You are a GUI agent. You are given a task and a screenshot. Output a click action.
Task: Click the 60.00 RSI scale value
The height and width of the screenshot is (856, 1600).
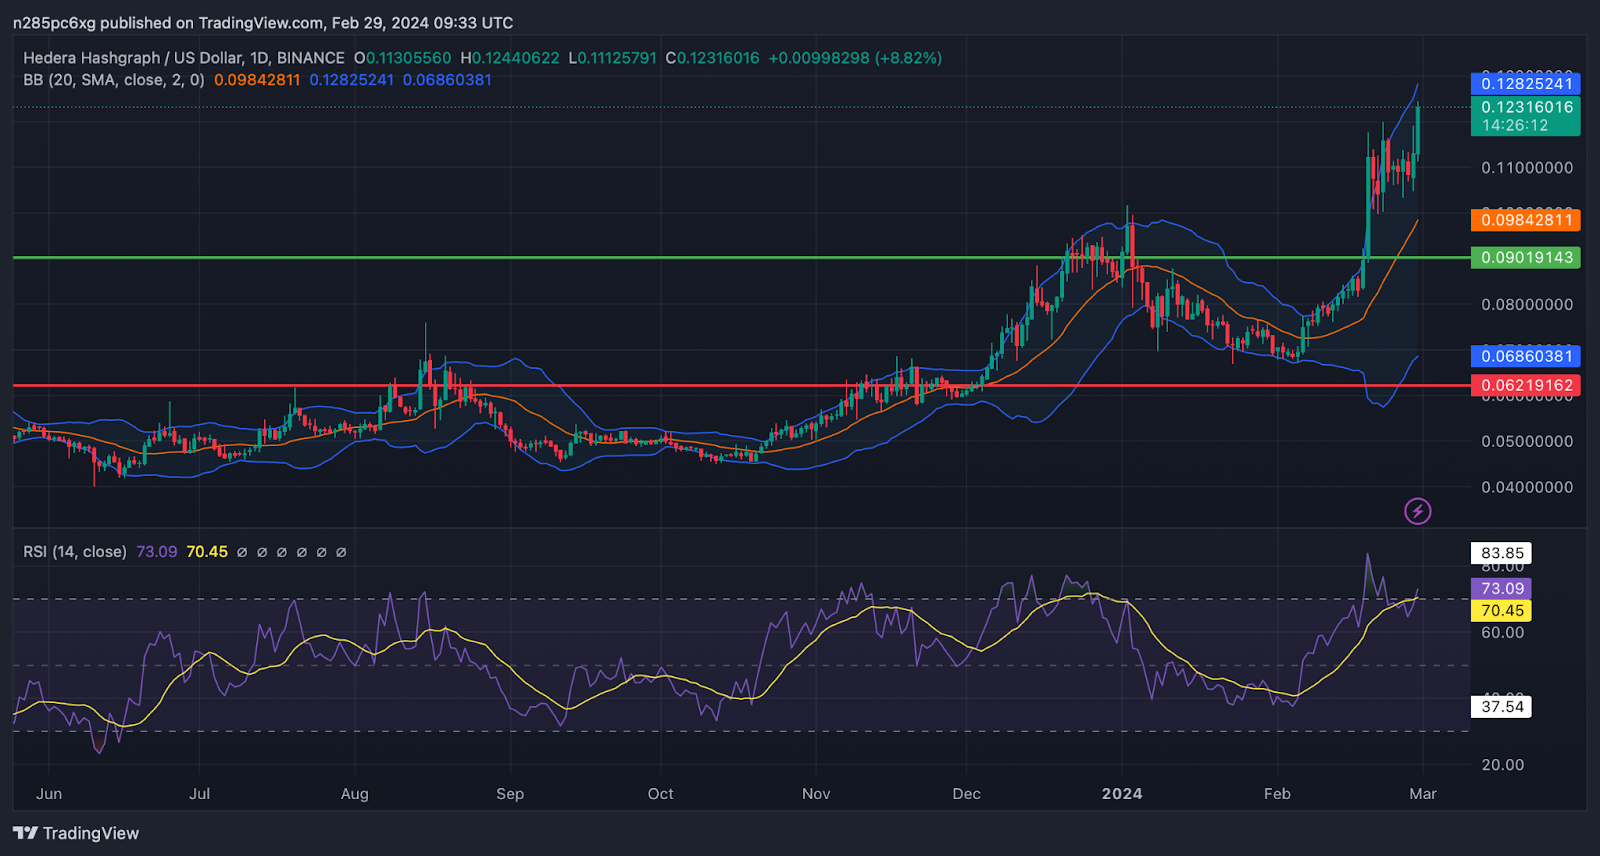click(1503, 633)
